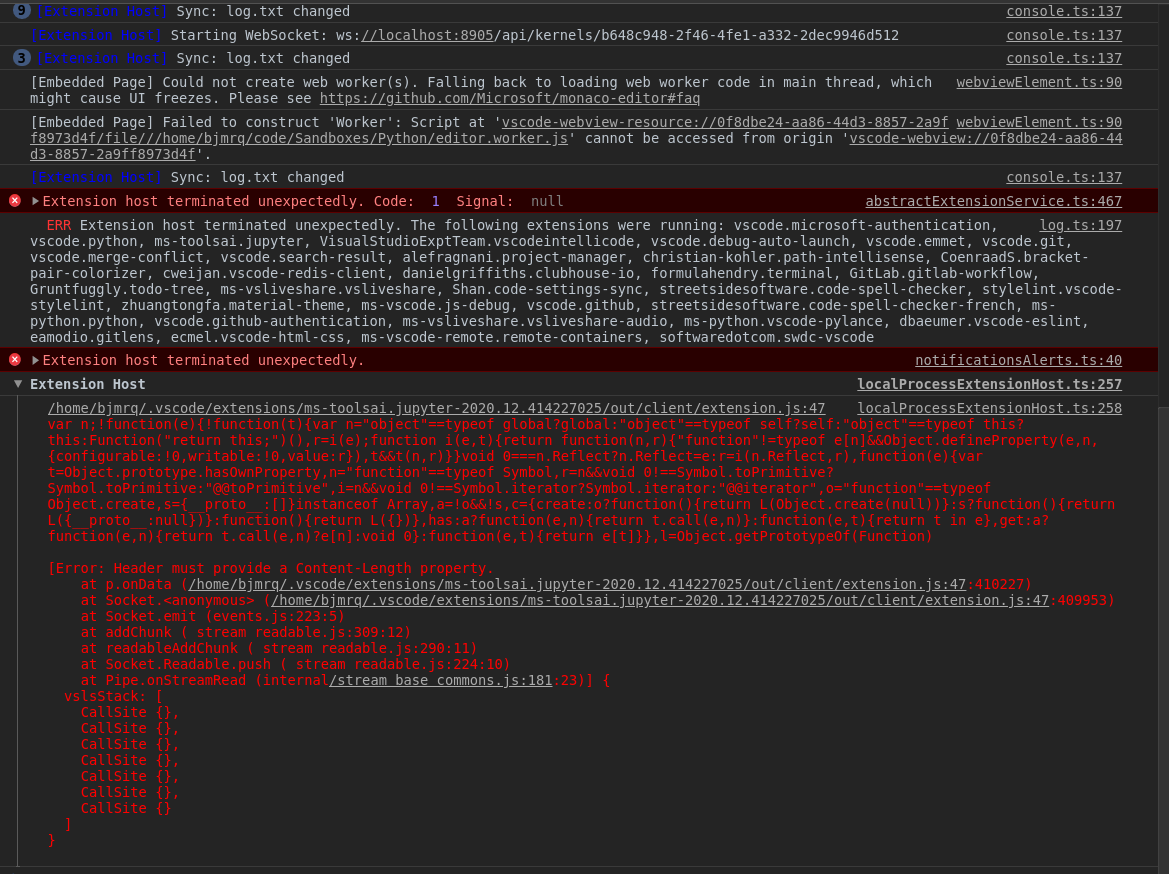Screen dimensions: 1169x874
Task: Click the vscode-webview-resource URL link
Action: [722, 122]
